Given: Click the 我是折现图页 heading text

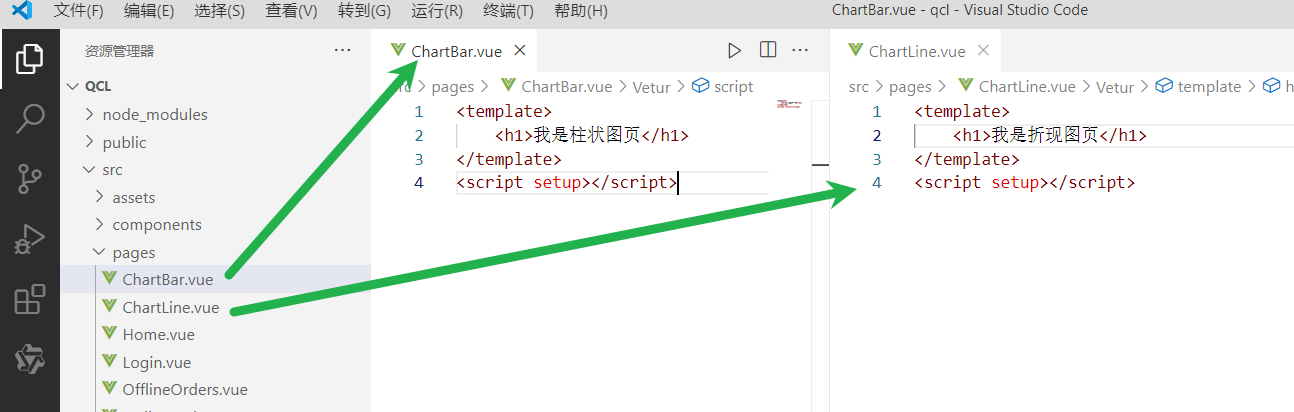Looking at the screenshot, I should pos(1043,135).
